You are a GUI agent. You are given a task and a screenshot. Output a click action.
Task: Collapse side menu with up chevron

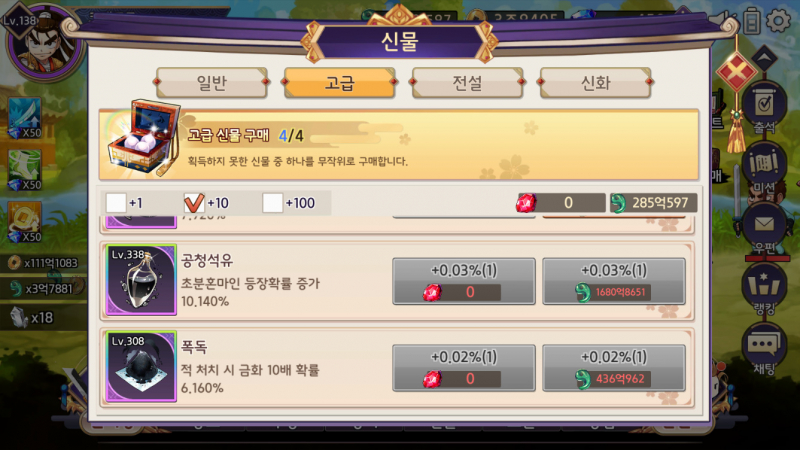(764, 57)
